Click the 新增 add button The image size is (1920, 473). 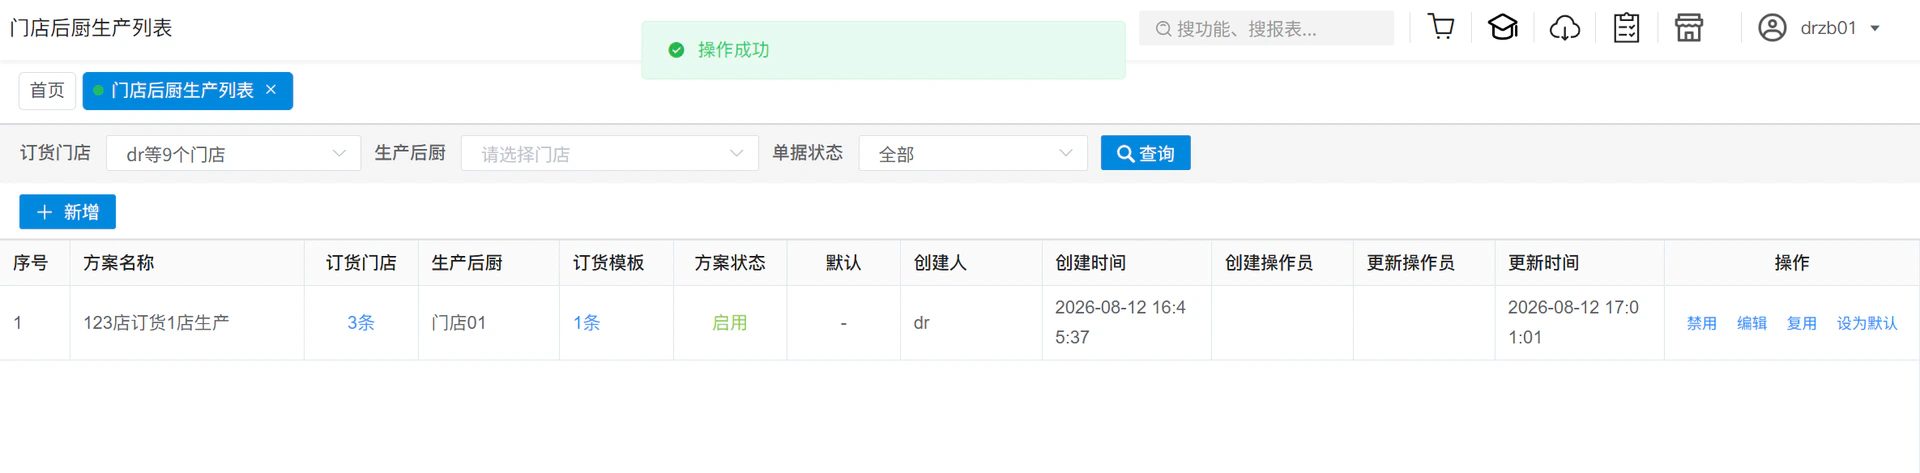click(x=68, y=212)
